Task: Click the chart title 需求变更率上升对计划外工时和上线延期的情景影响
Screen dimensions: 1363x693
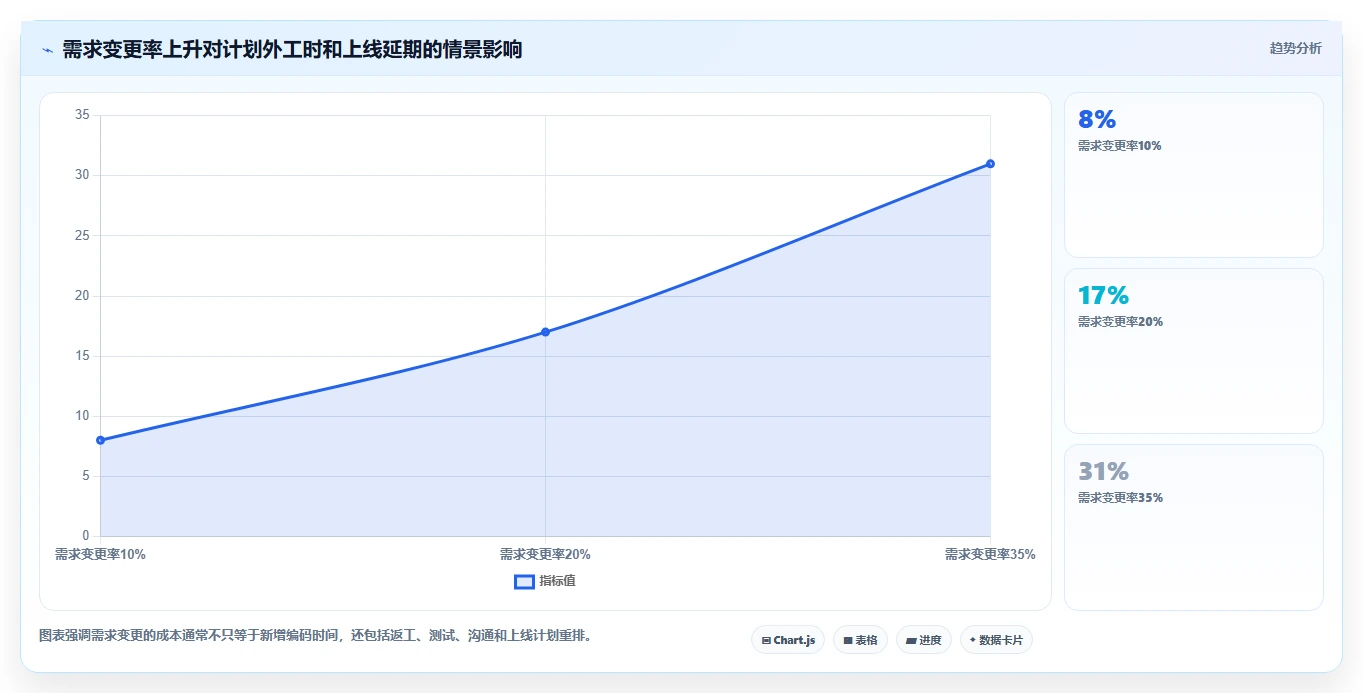Action: 292,49
